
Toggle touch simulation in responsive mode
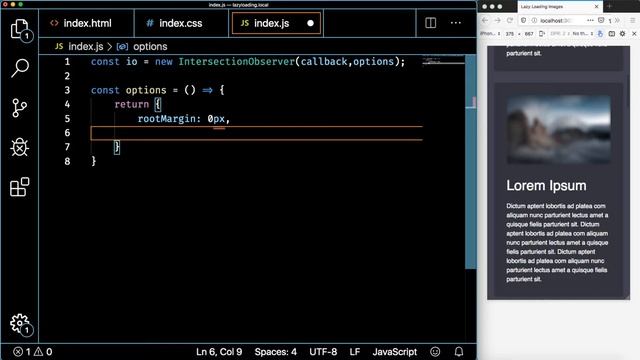coord(600,33)
